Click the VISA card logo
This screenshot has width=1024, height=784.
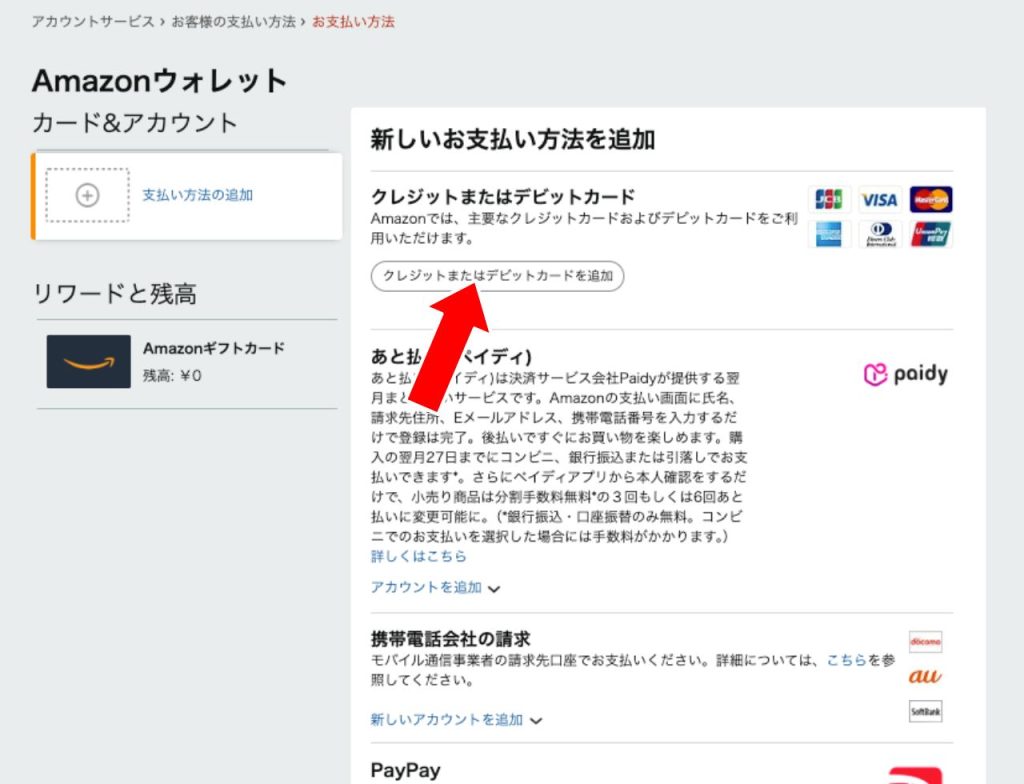tap(879, 199)
